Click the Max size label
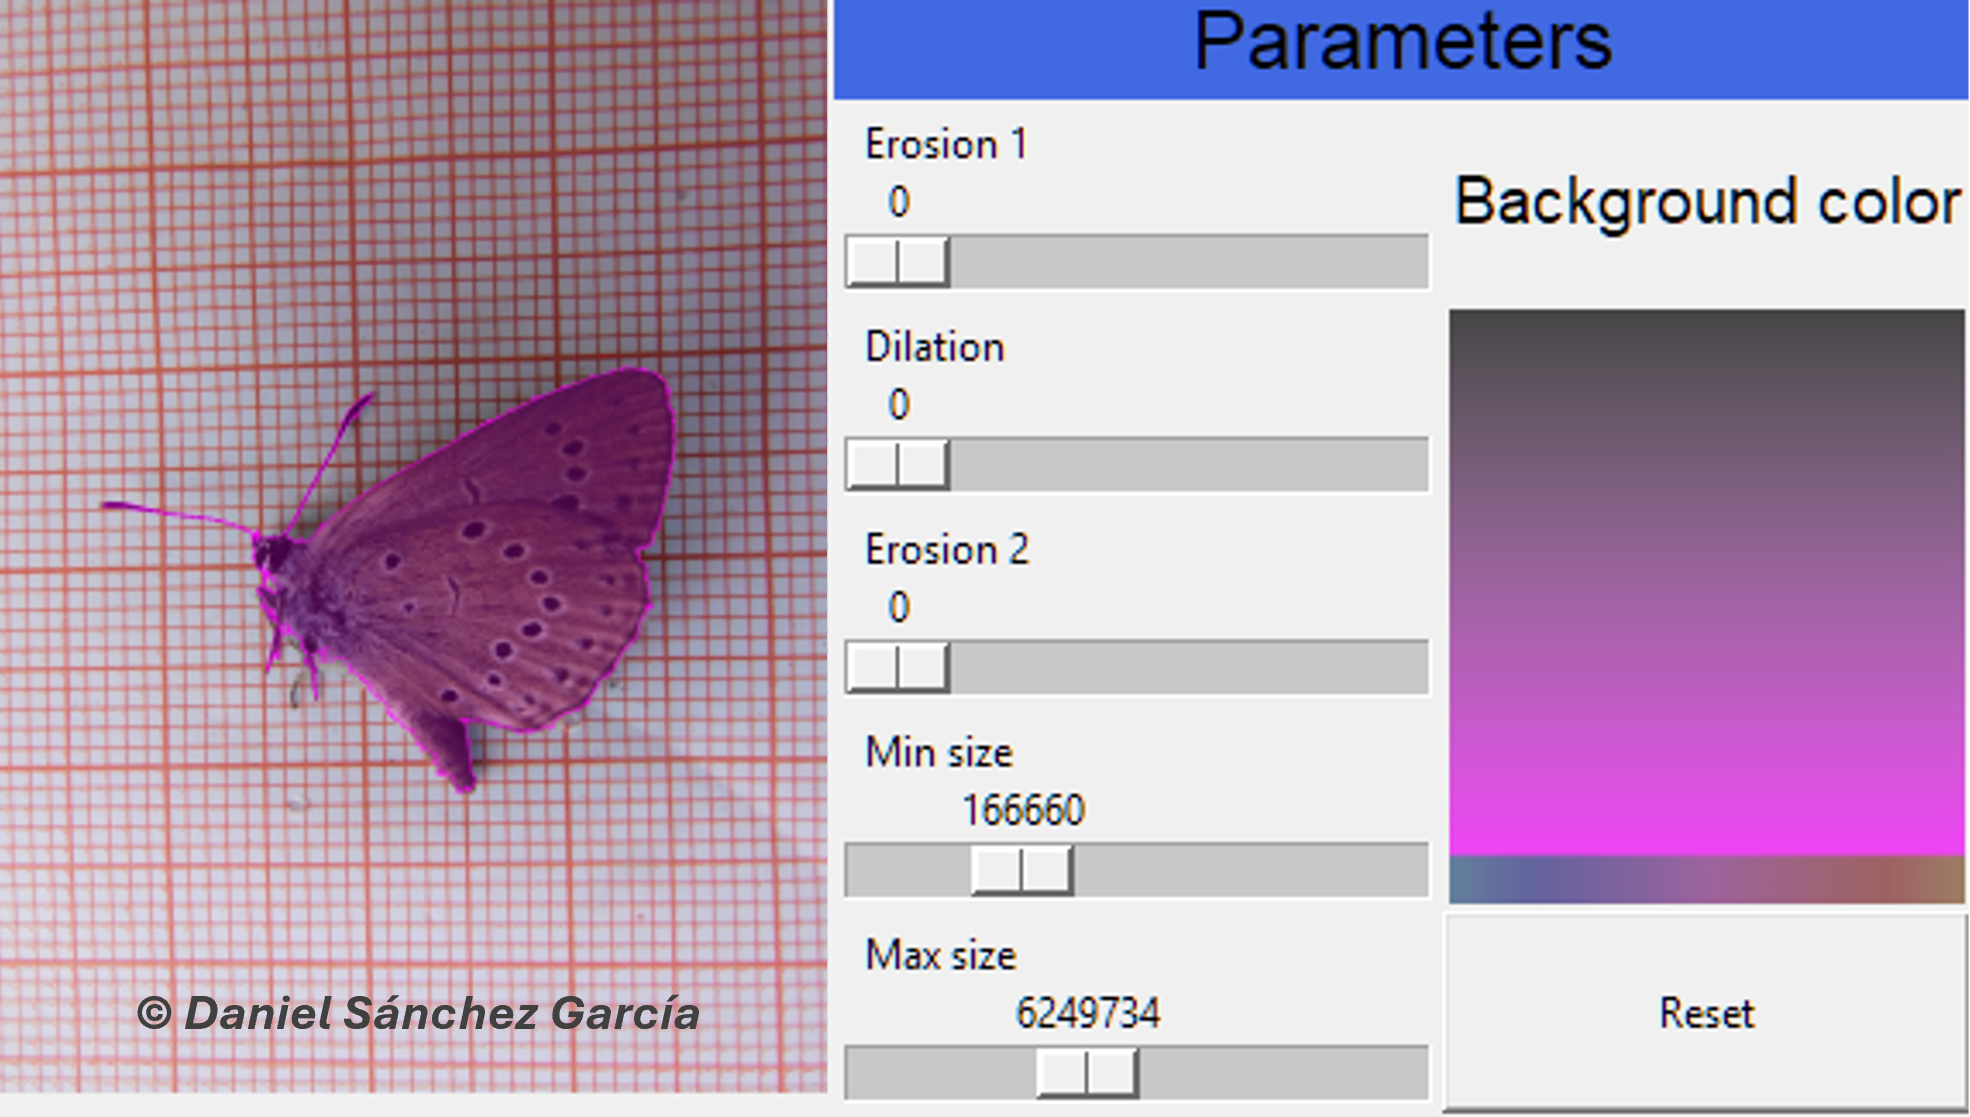Viewport: 1970px width, 1117px height. point(941,956)
